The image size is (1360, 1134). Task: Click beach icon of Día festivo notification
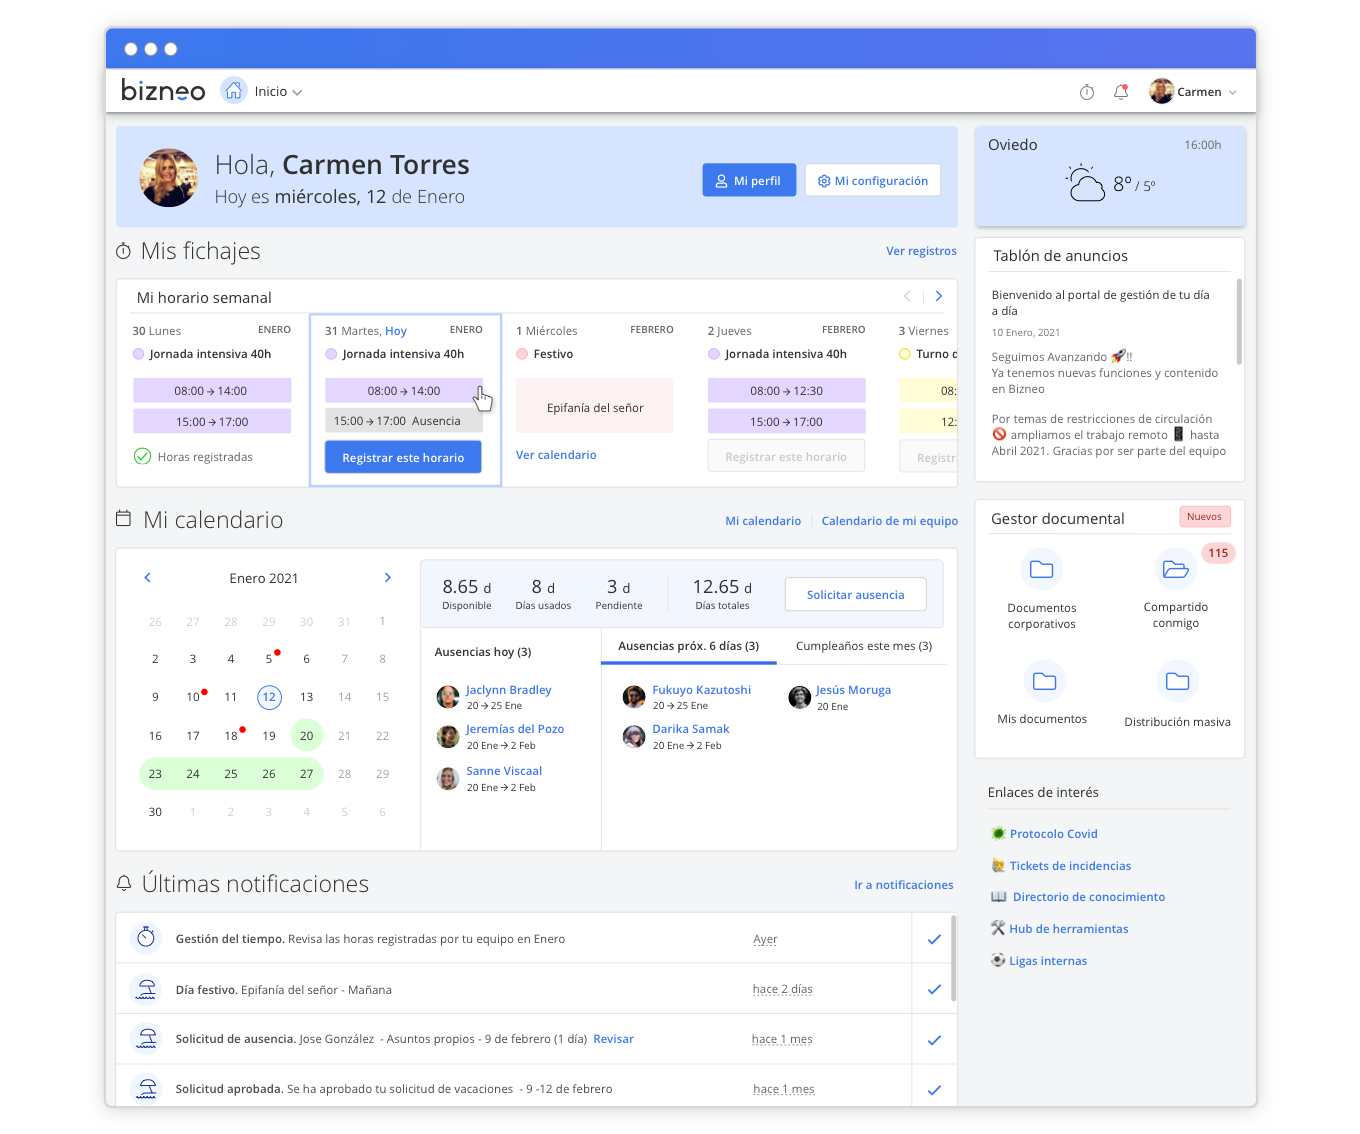pos(146,989)
